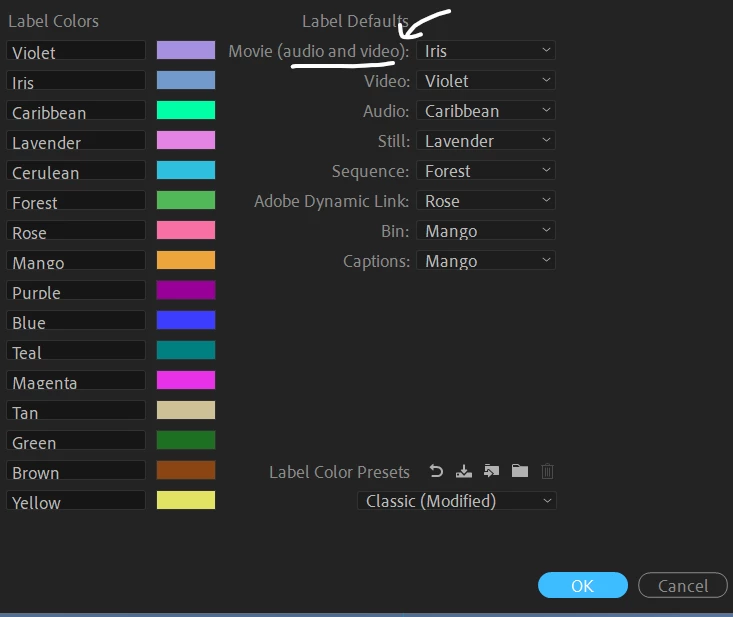Viewport: 733px width, 617px height.
Task: Click the delete preset trash icon
Action: 547,471
